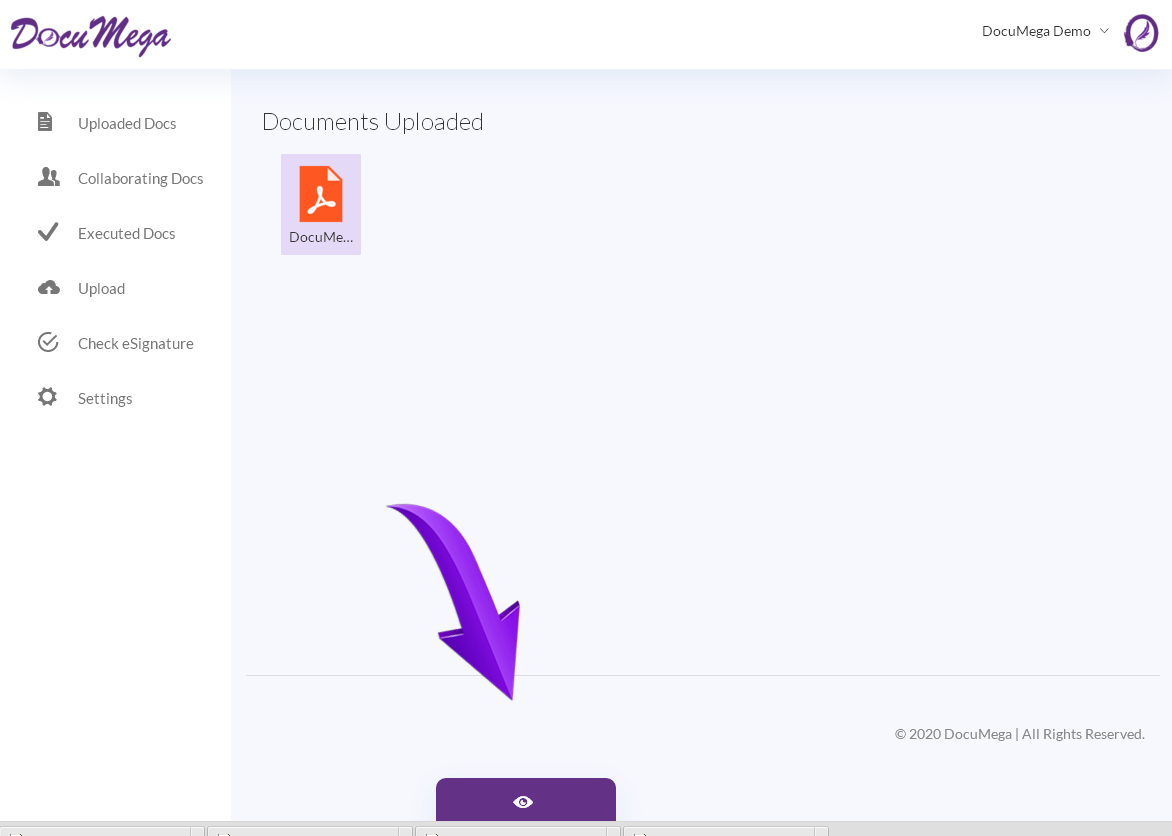
Task: Click the eye icon to view document
Action: click(523, 802)
